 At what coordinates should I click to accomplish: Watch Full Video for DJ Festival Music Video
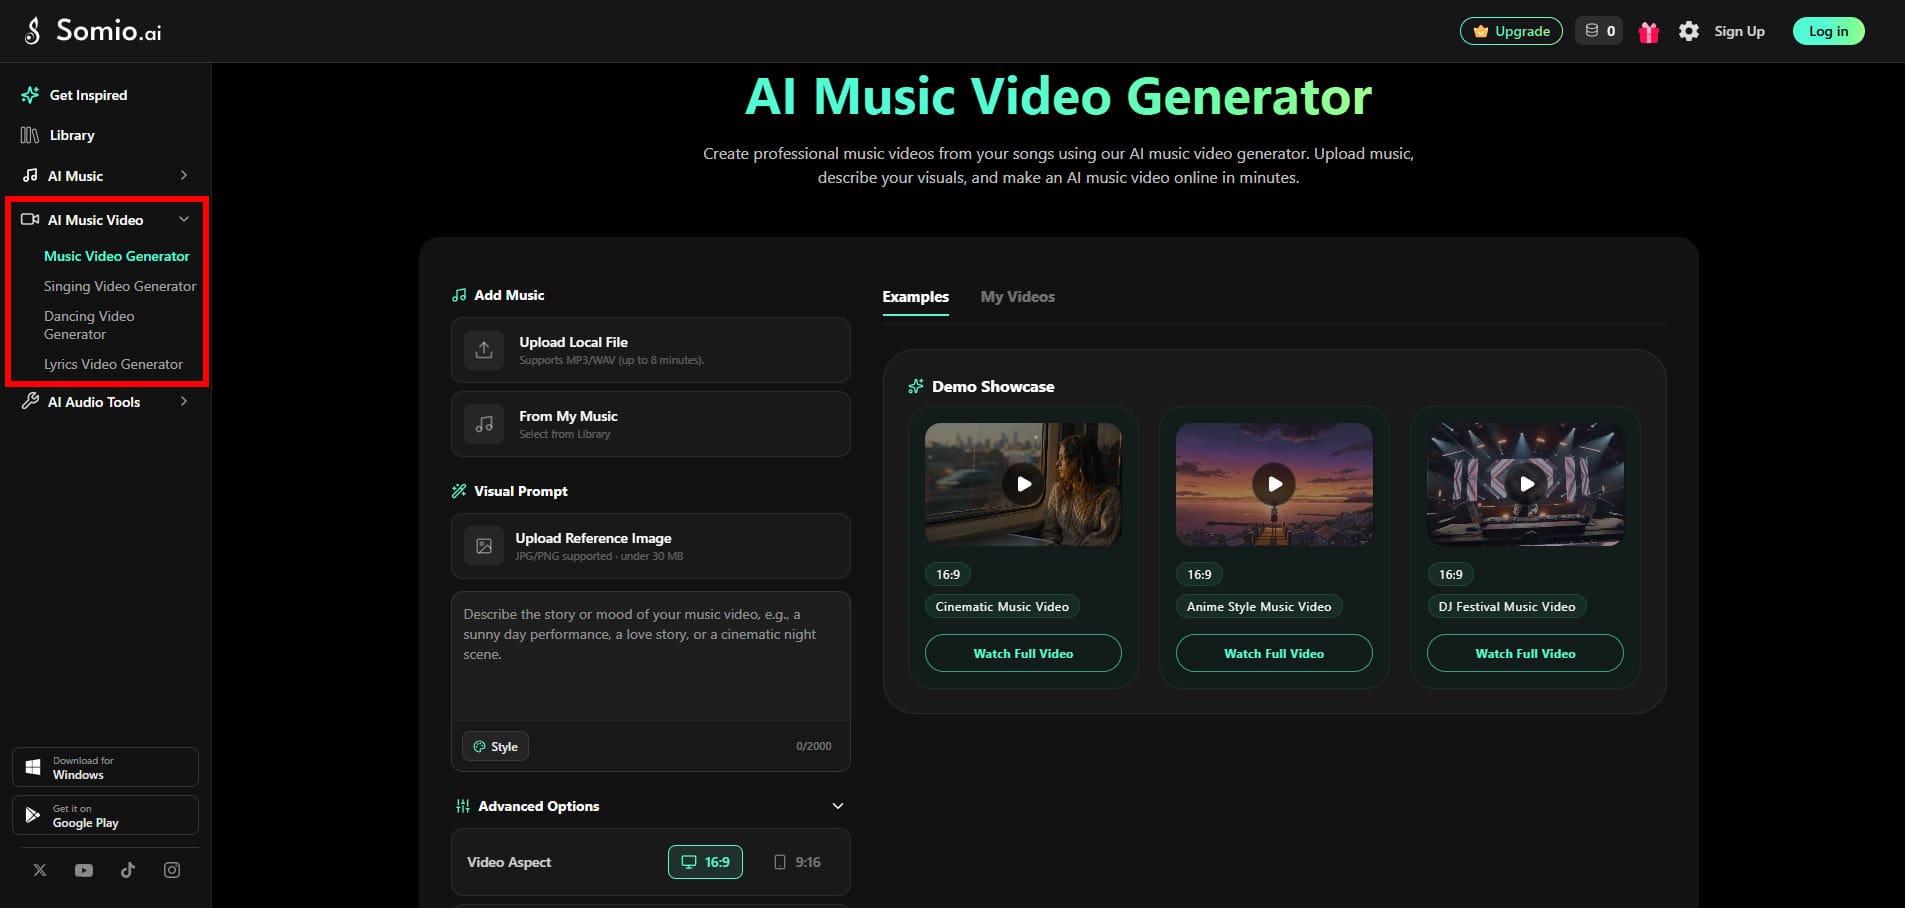tap(1525, 653)
